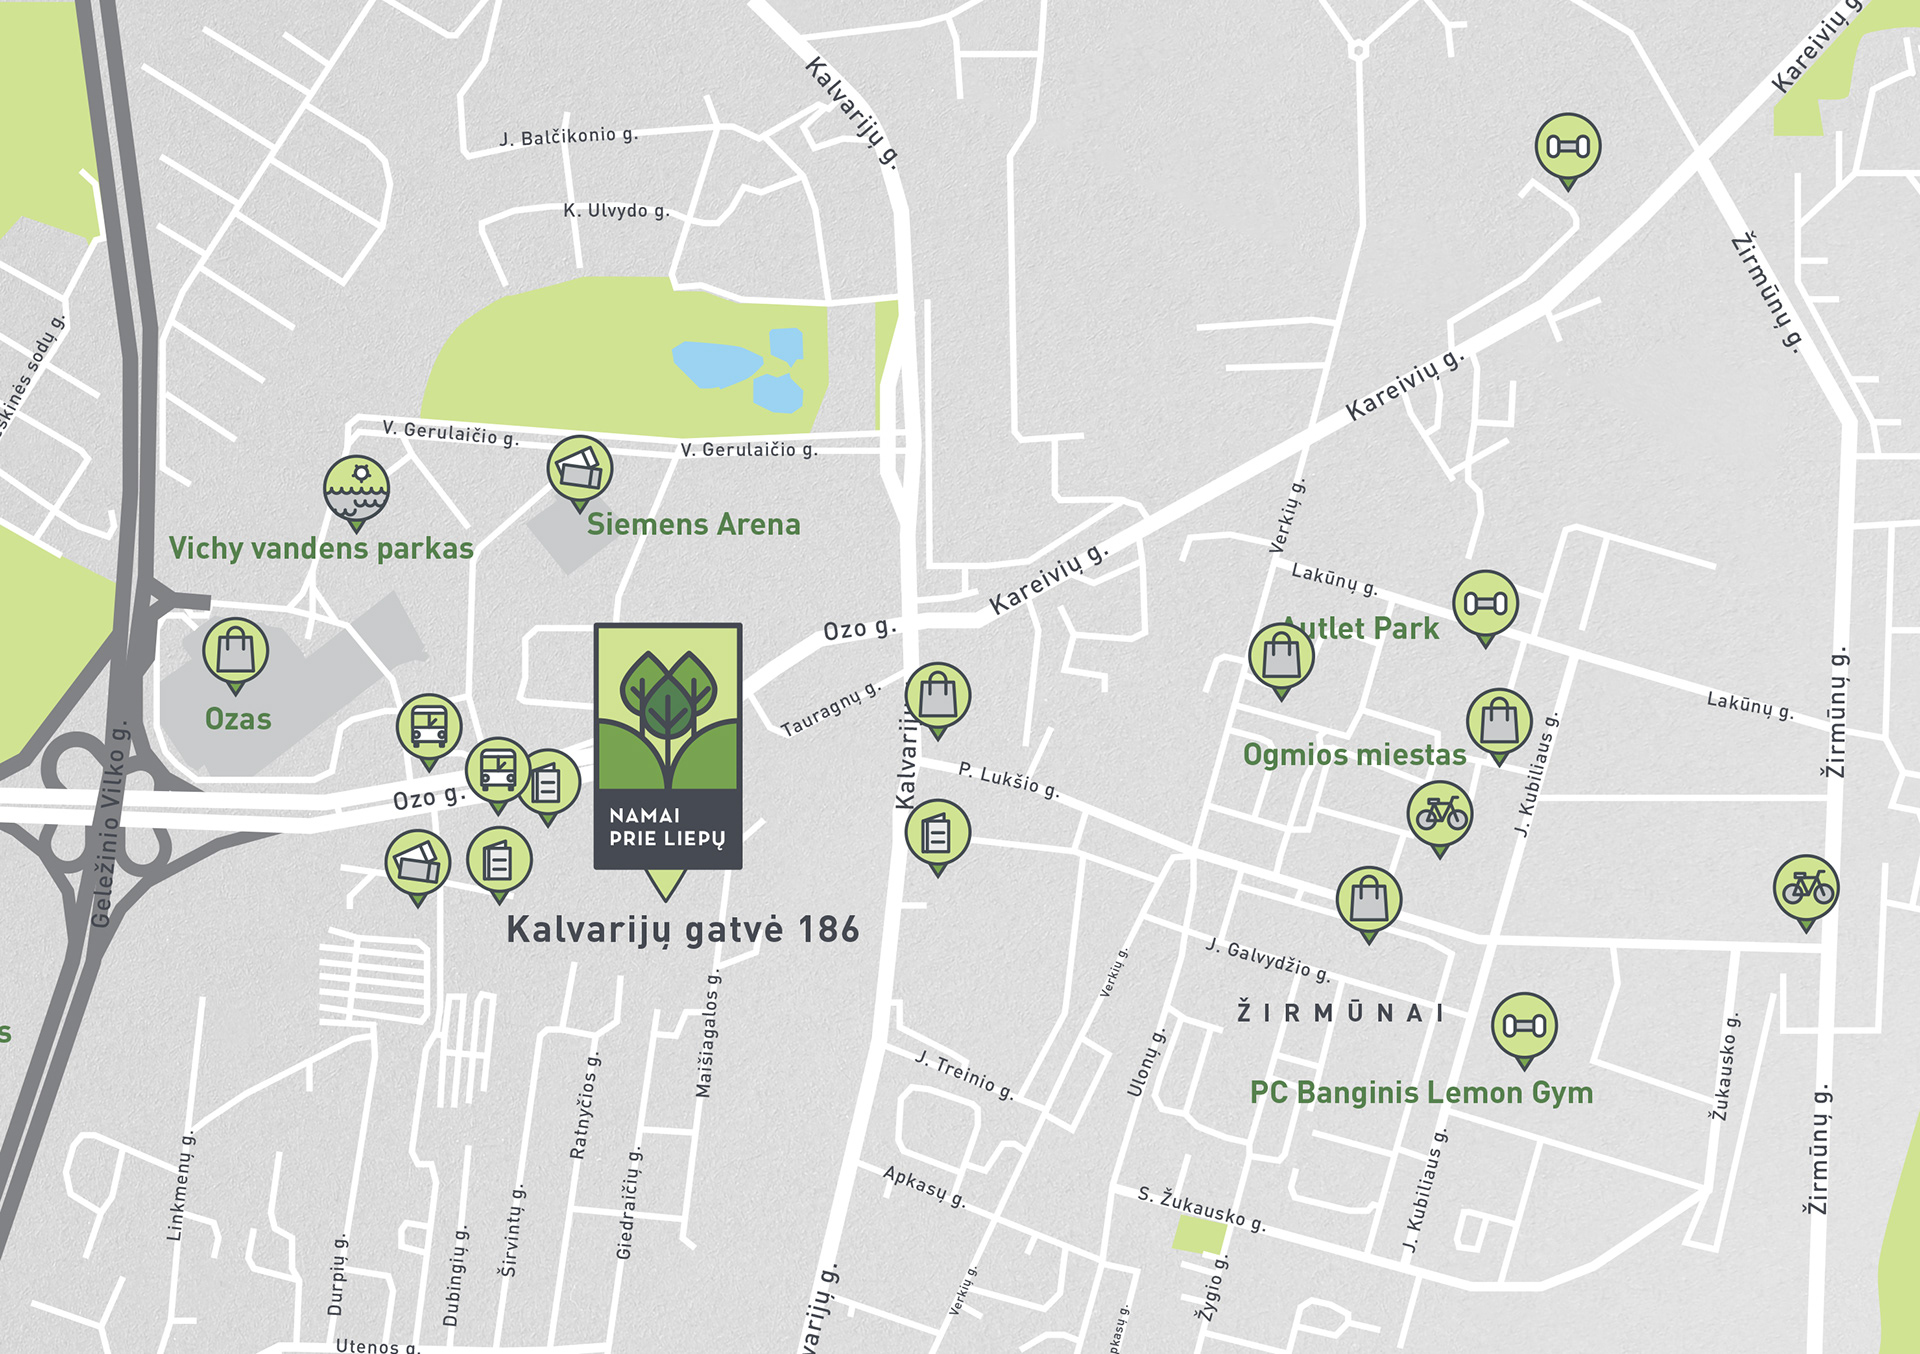Click the ŽIRMŪNAI district label
Screen dimensions: 1920x1354
coord(1341,1013)
